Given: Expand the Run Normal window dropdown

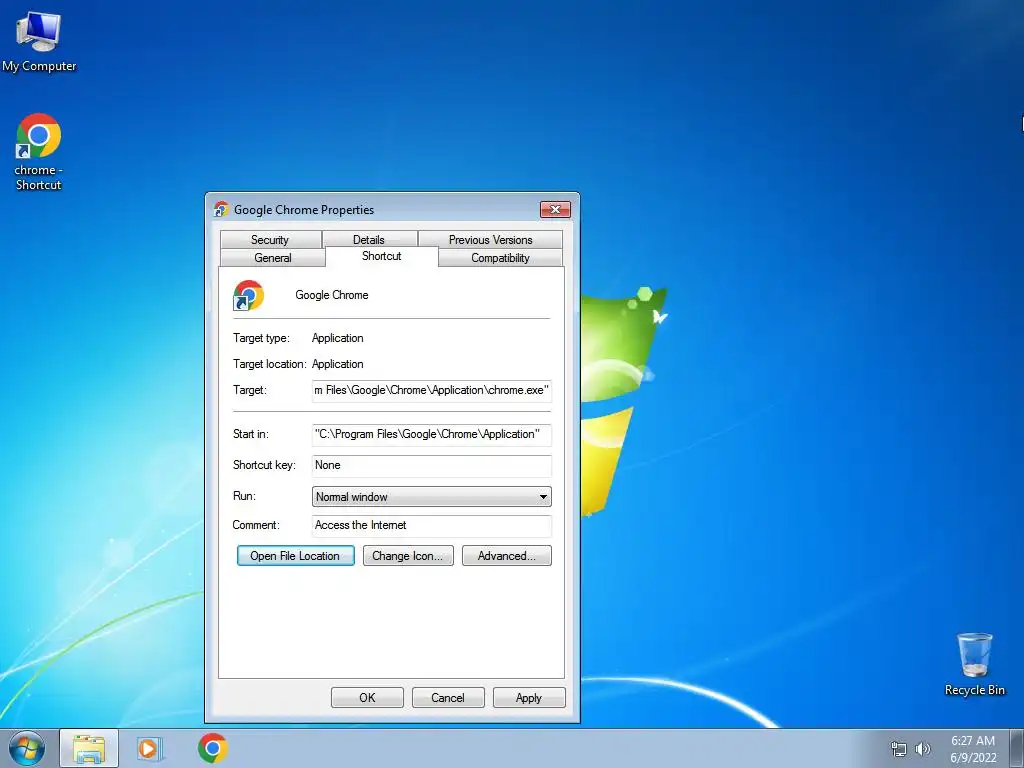Looking at the screenshot, I should (x=432, y=496).
